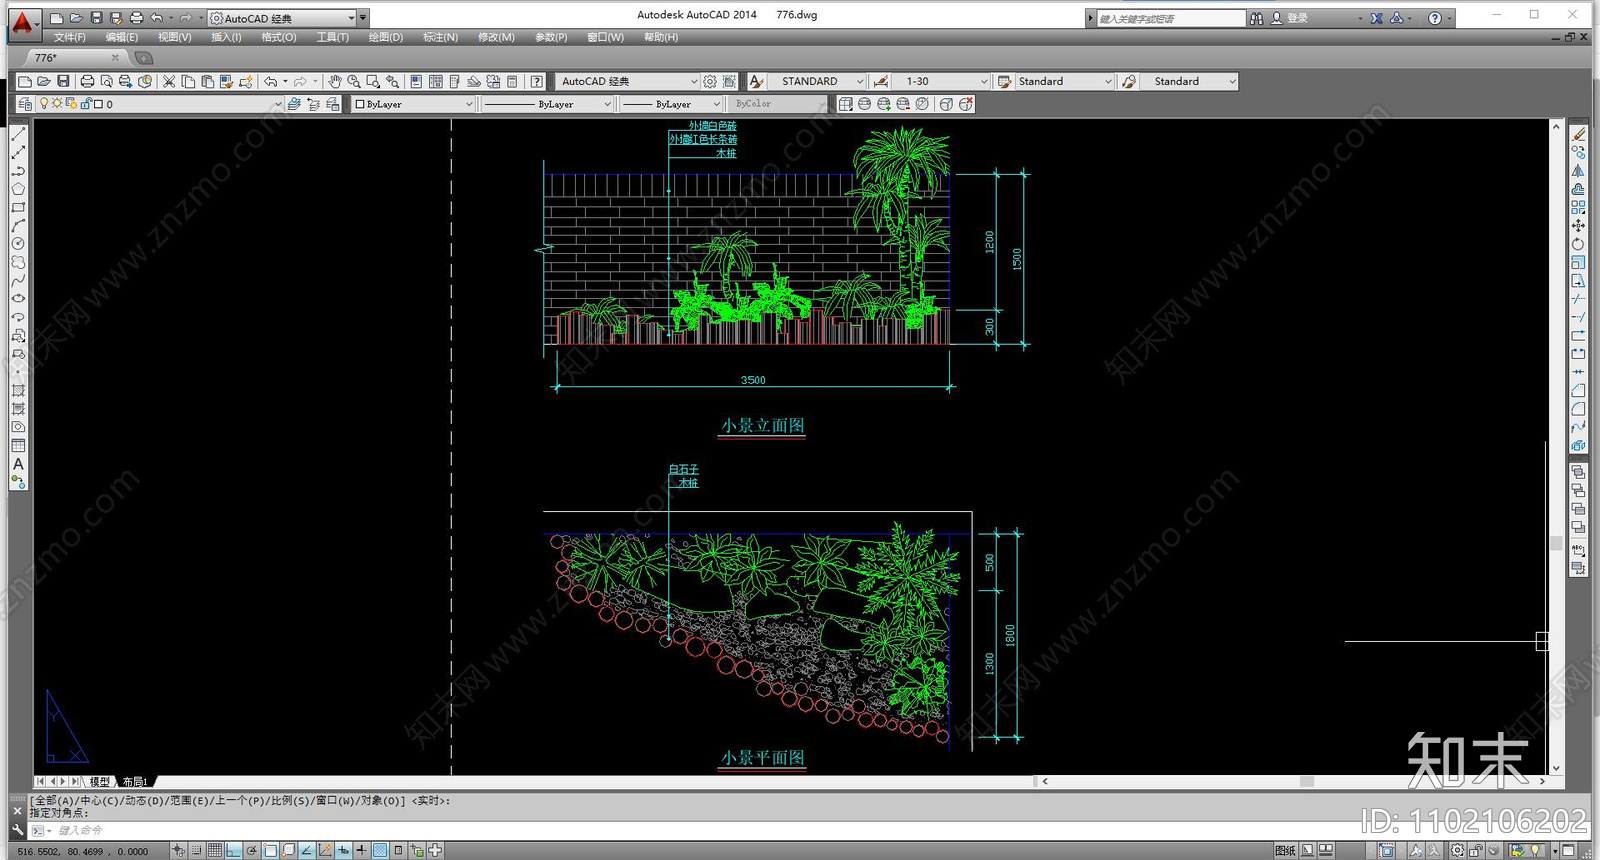The height and width of the screenshot is (860, 1600).
Task: Toggle Snap mode in status bar
Action: pos(197,851)
